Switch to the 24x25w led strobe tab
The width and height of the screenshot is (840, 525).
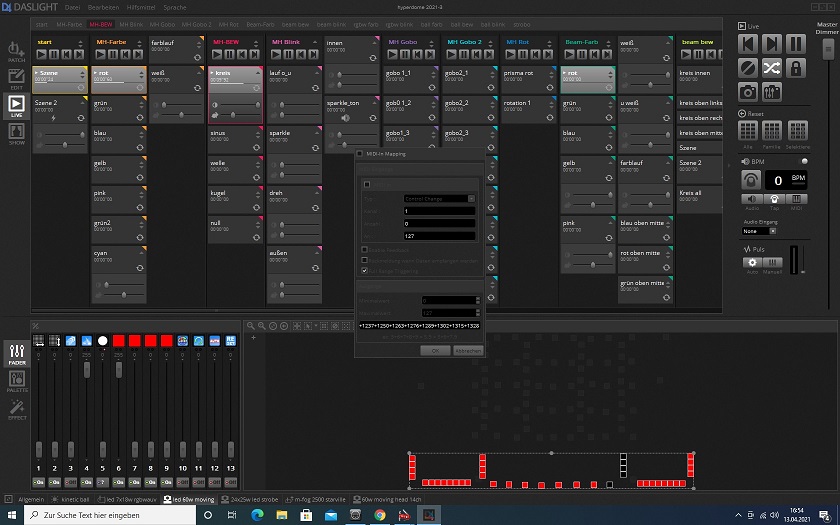coord(250,499)
